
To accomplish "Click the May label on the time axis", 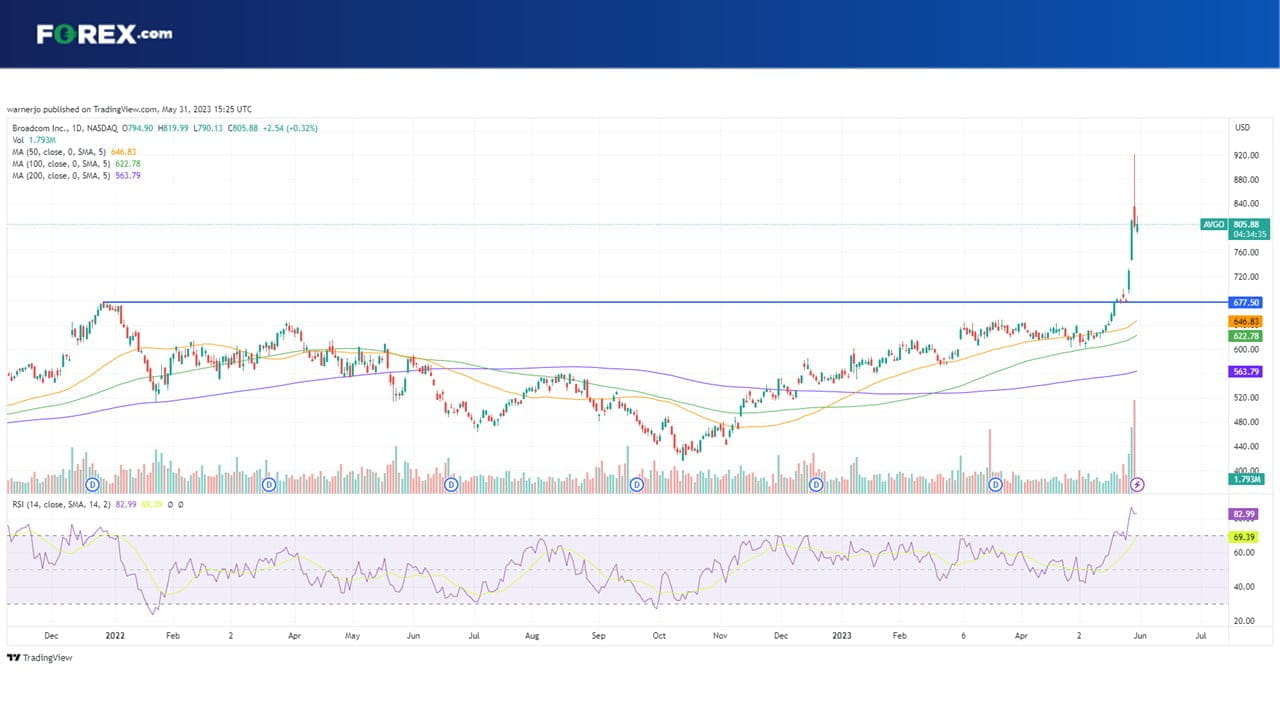I will [x=351, y=635].
